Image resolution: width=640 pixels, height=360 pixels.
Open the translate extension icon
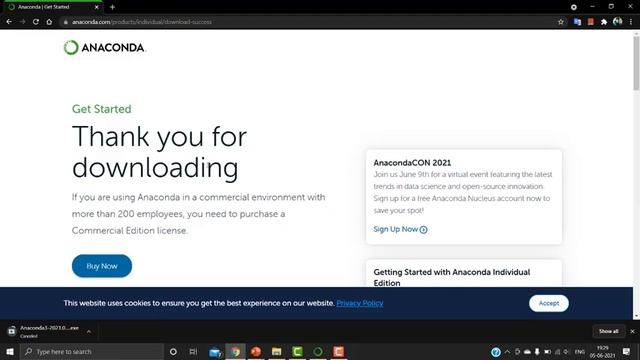577,22
